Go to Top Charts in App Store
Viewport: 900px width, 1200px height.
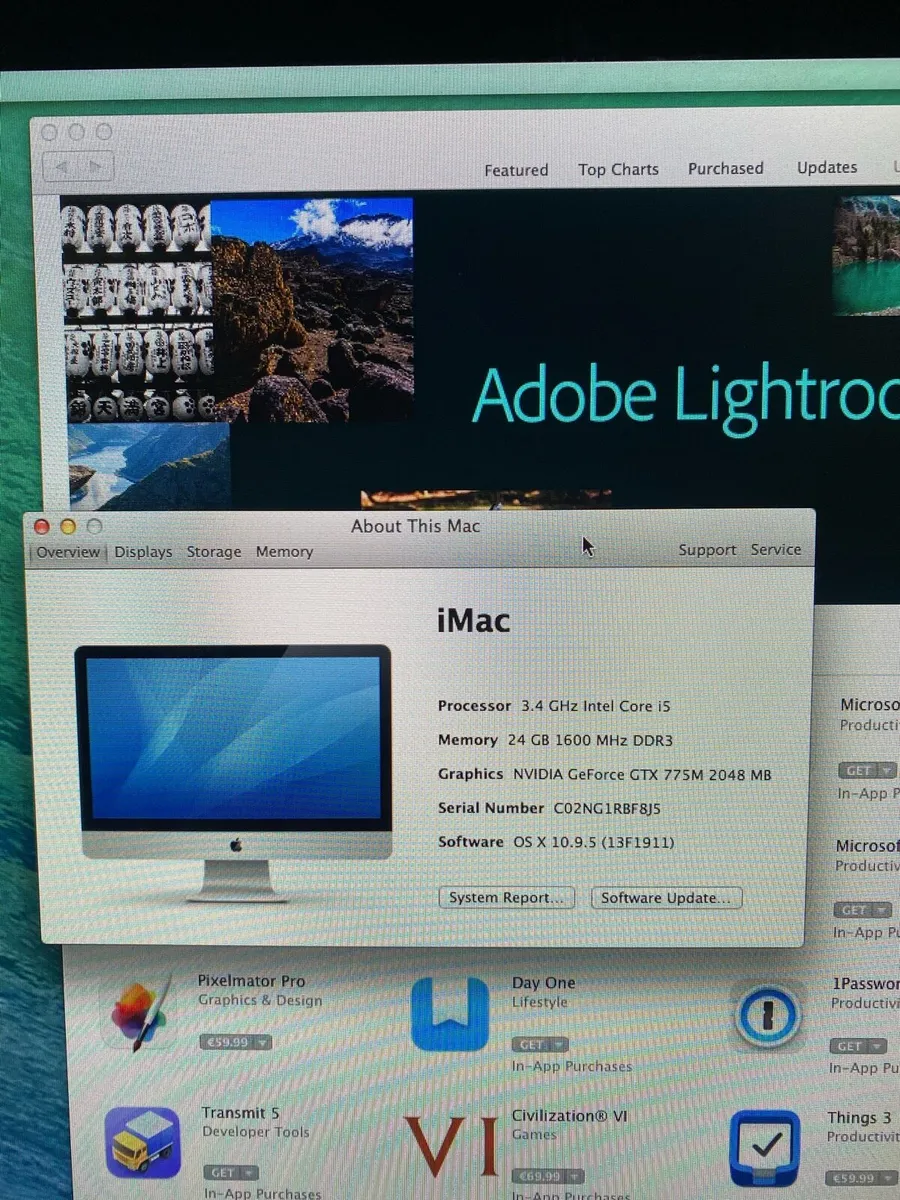618,169
